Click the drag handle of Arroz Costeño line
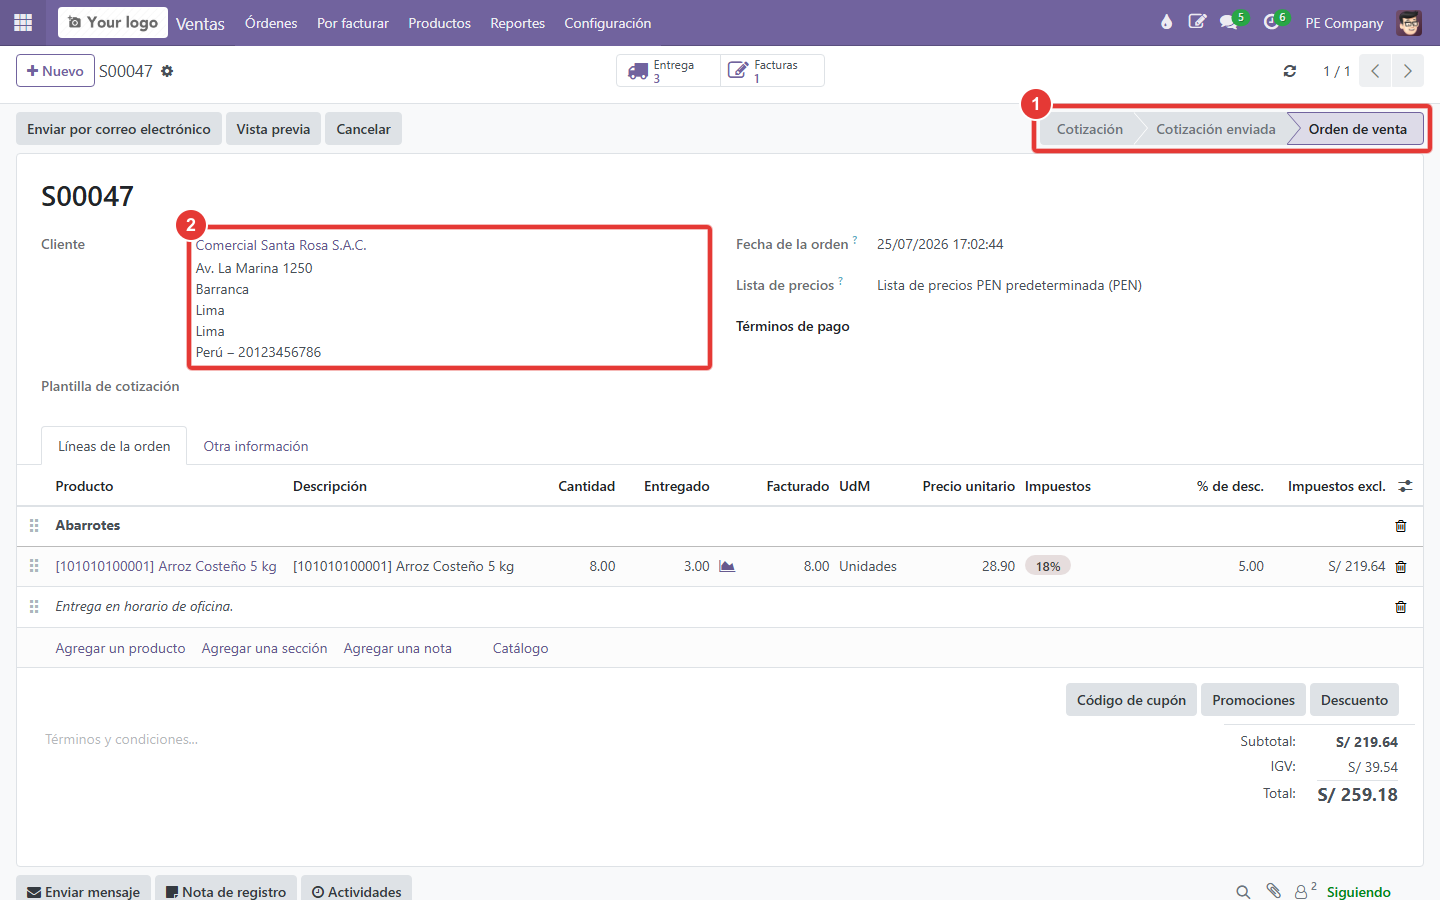The width and height of the screenshot is (1440, 900). pos(34,566)
